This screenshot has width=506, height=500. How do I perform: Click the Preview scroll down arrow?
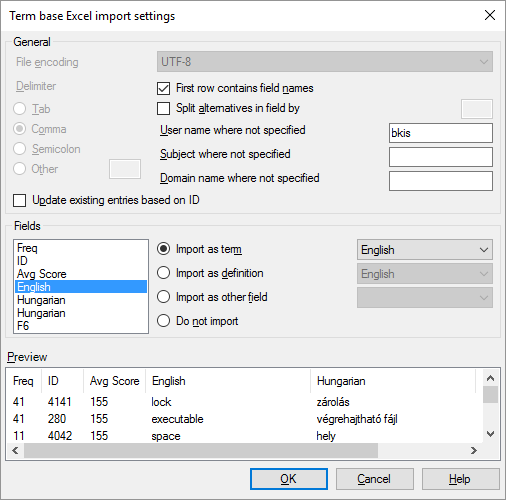click(490, 434)
